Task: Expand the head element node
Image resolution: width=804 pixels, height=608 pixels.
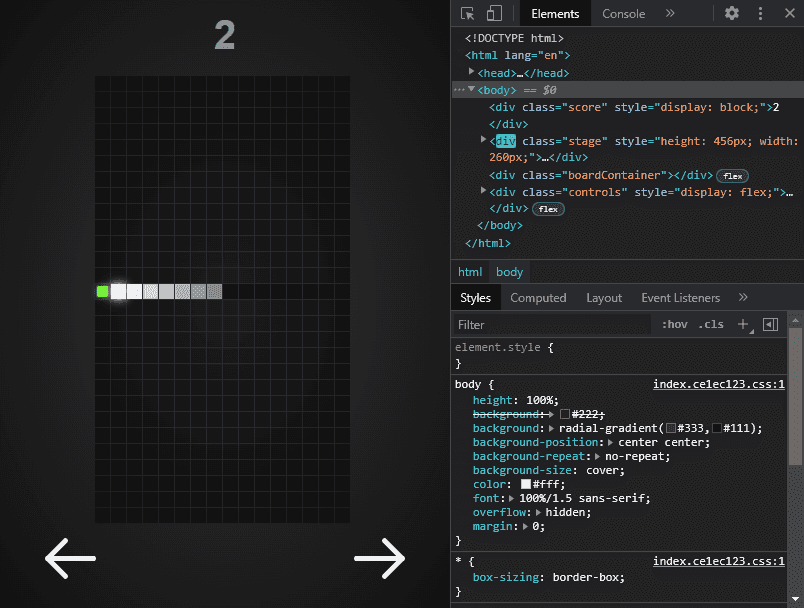Action: click(x=472, y=72)
